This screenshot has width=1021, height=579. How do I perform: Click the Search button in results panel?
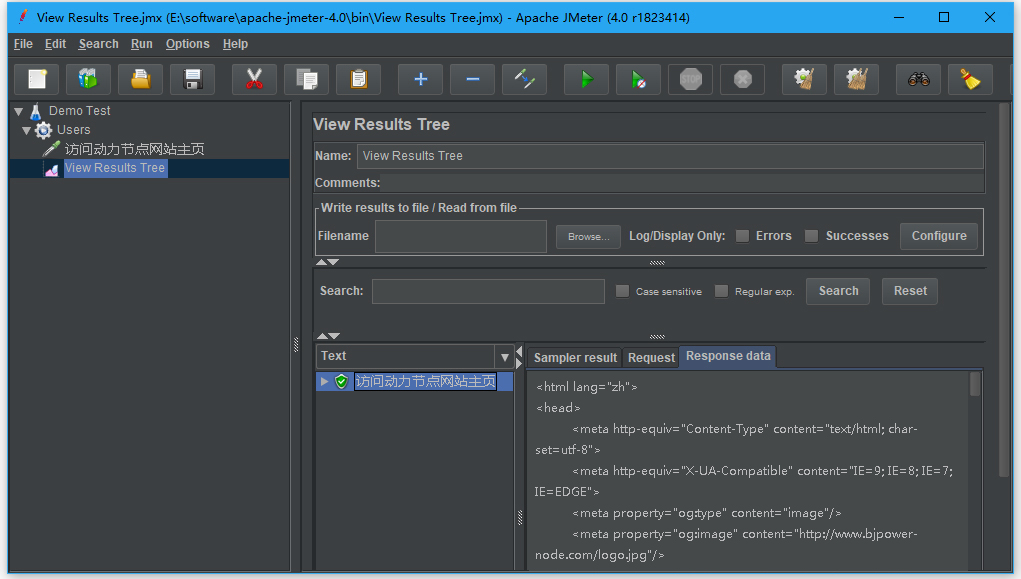coord(838,291)
